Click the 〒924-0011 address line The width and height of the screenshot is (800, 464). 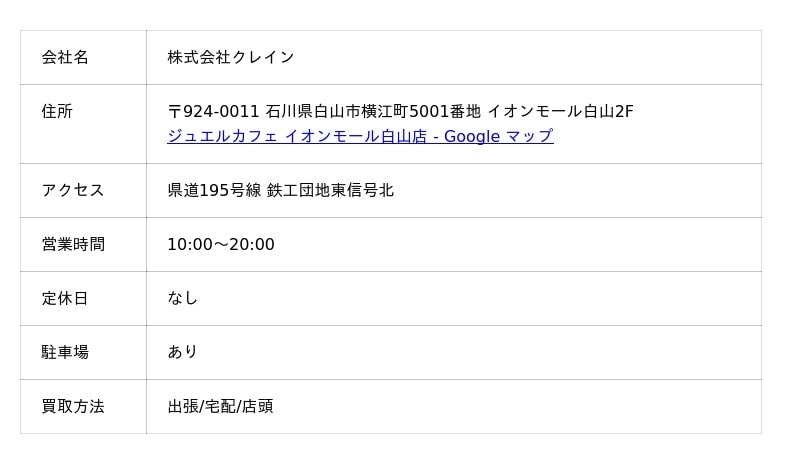[400, 111]
